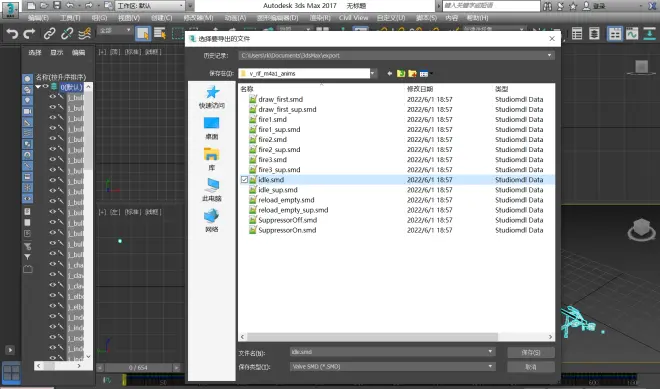
Task: Open the Valve SMD save type dropdown
Action: [490, 367]
